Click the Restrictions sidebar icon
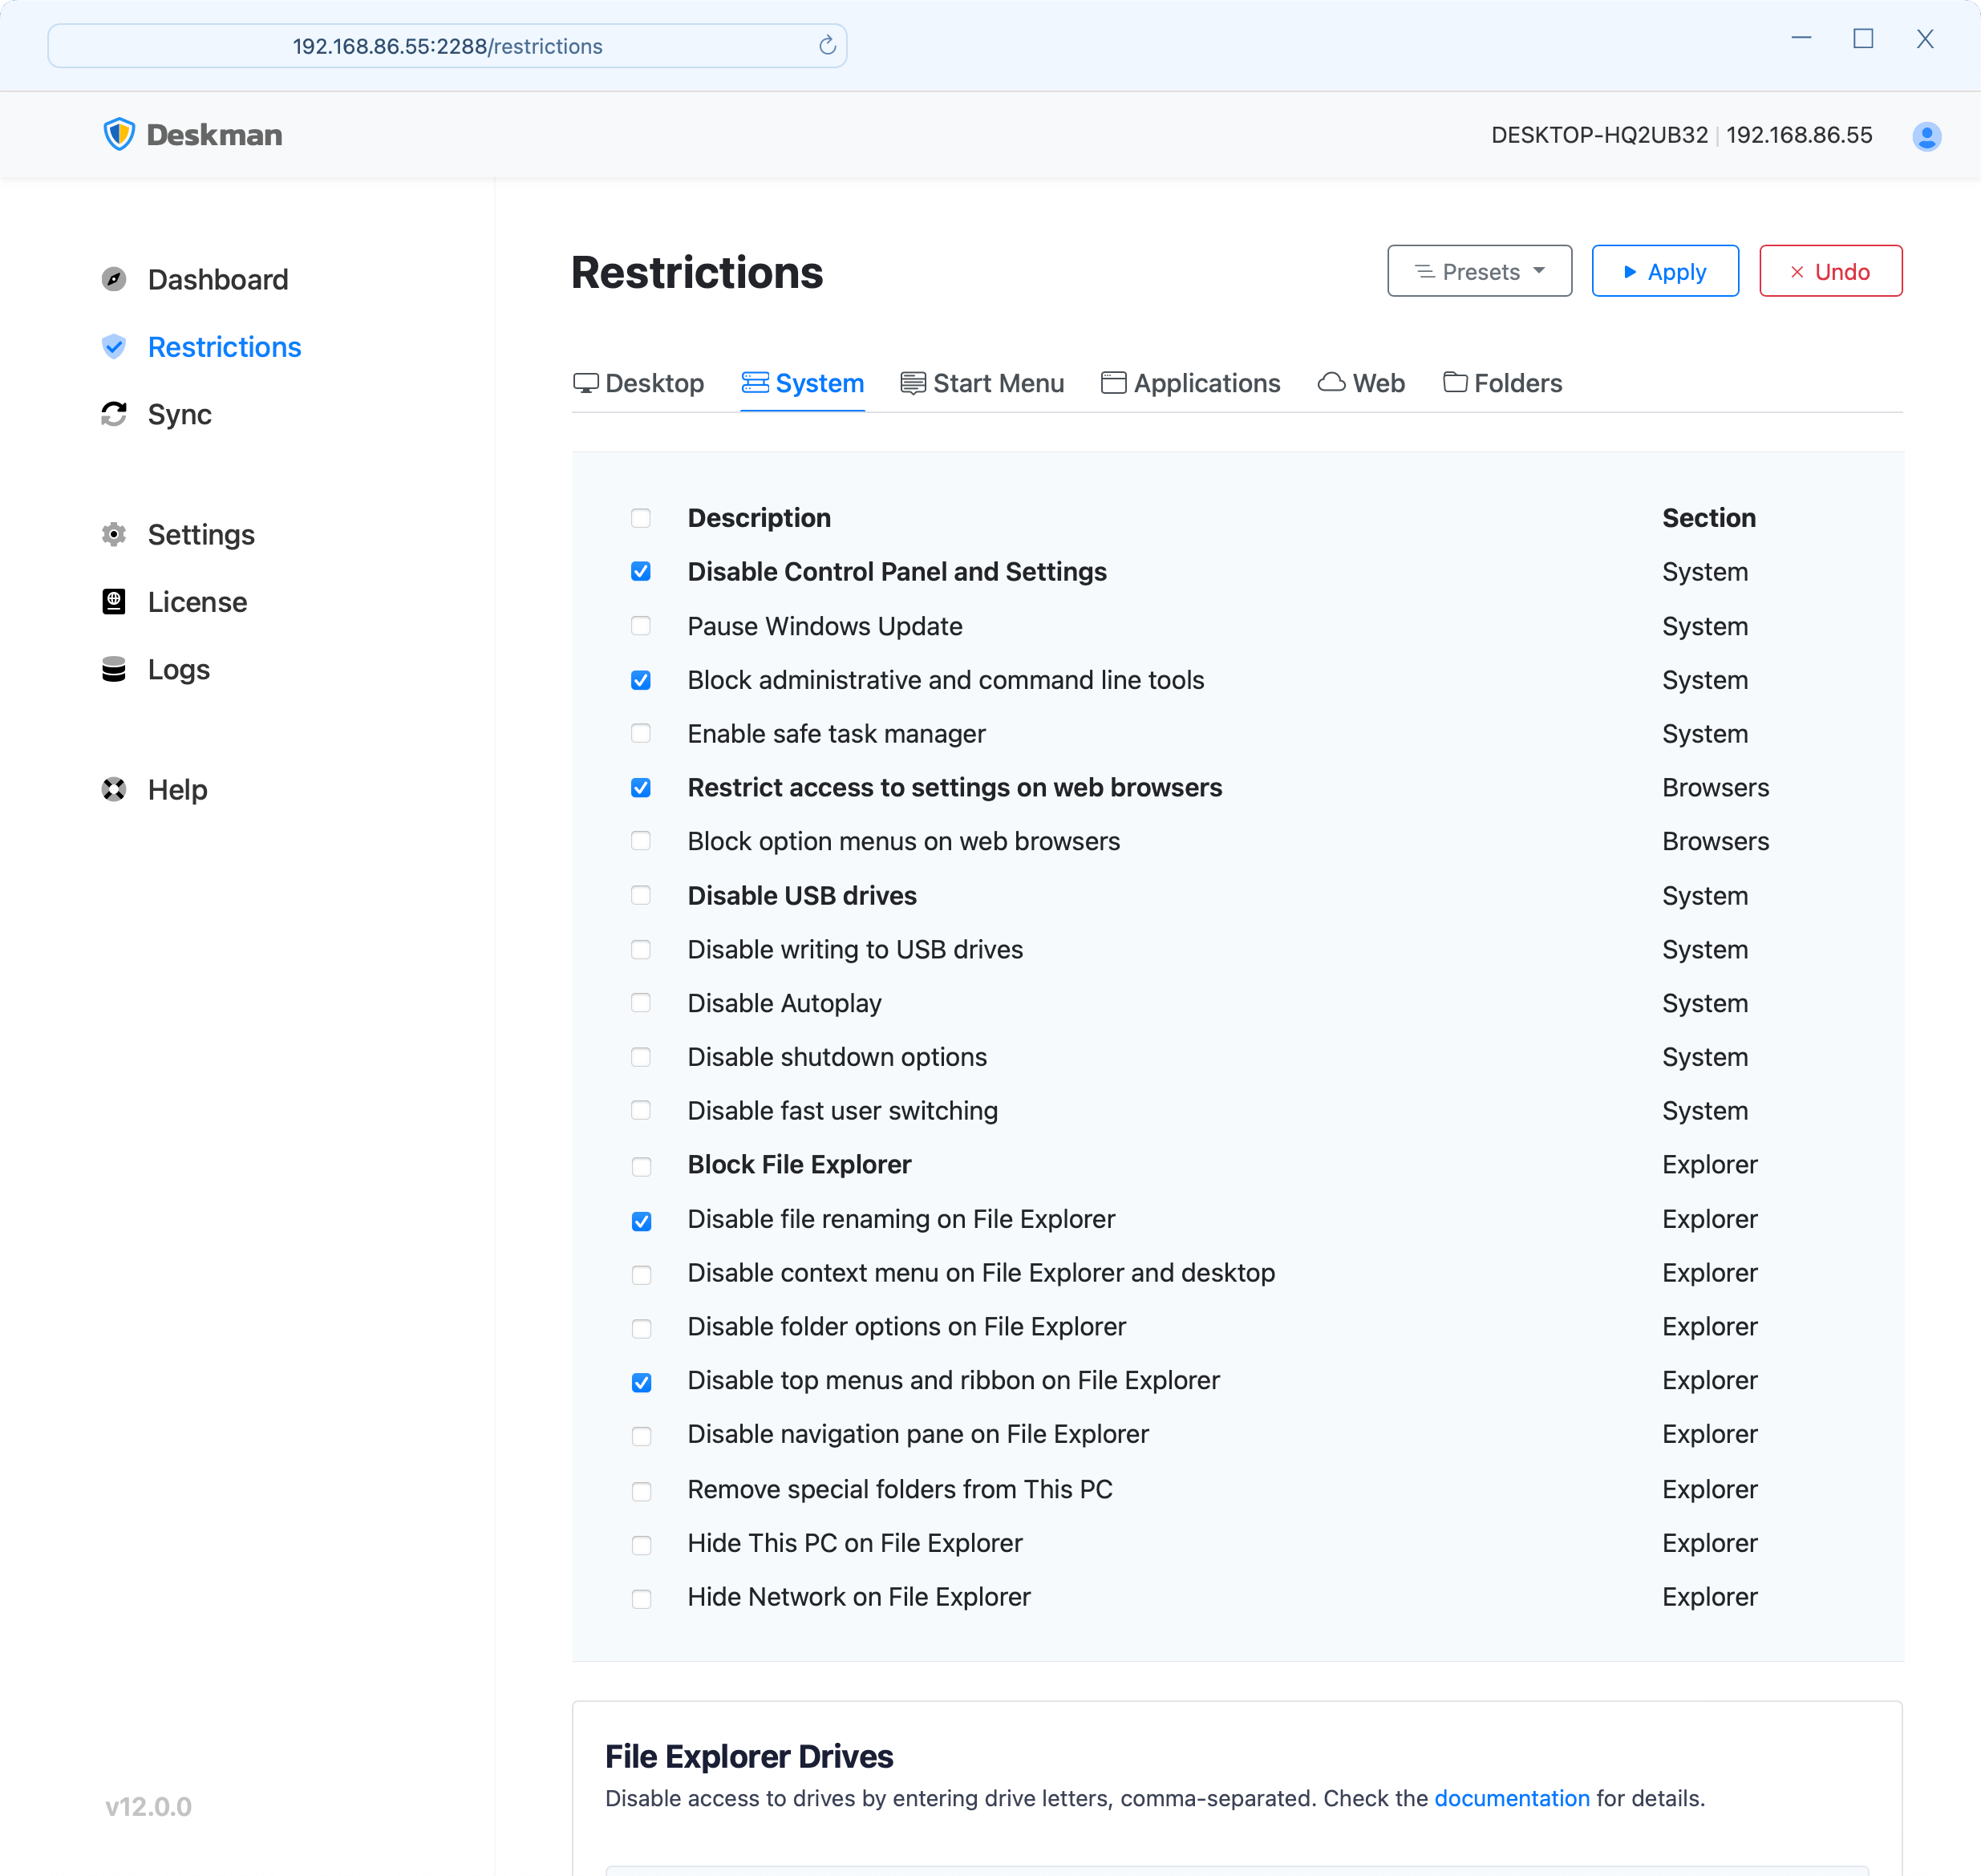This screenshot has height=1876, width=1981. coord(115,346)
